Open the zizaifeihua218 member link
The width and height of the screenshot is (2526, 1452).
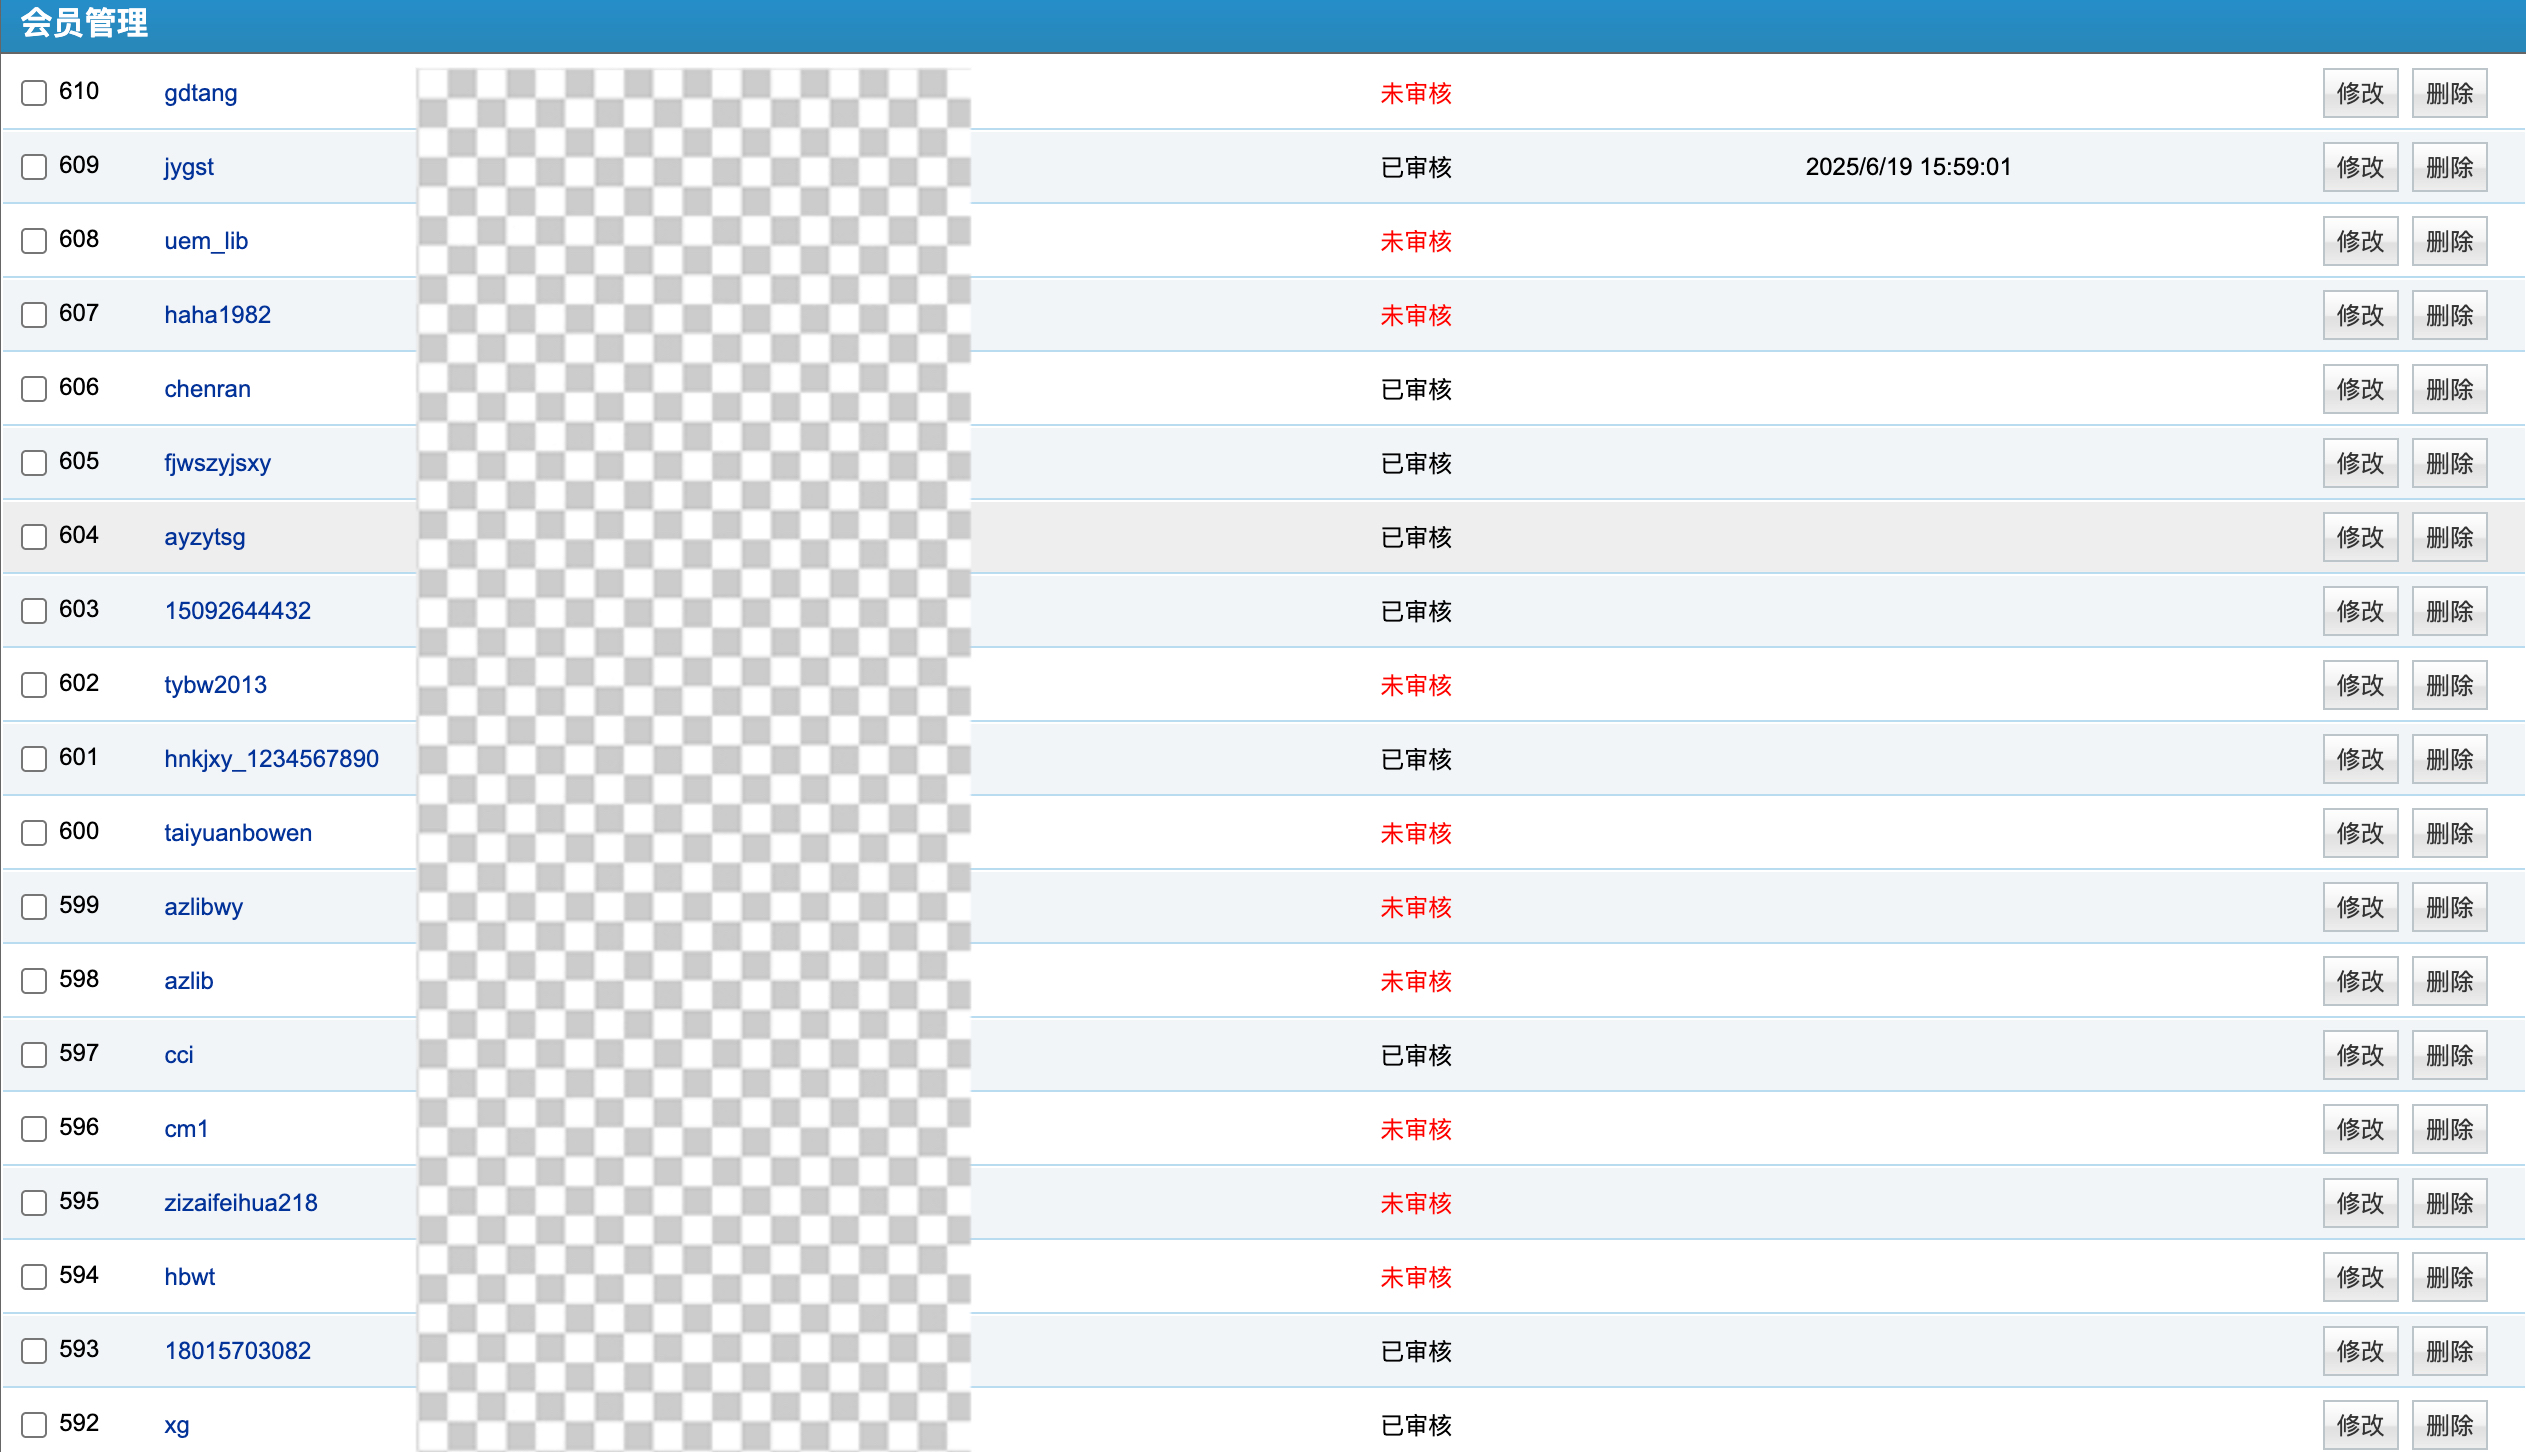(x=241, y=1203)
